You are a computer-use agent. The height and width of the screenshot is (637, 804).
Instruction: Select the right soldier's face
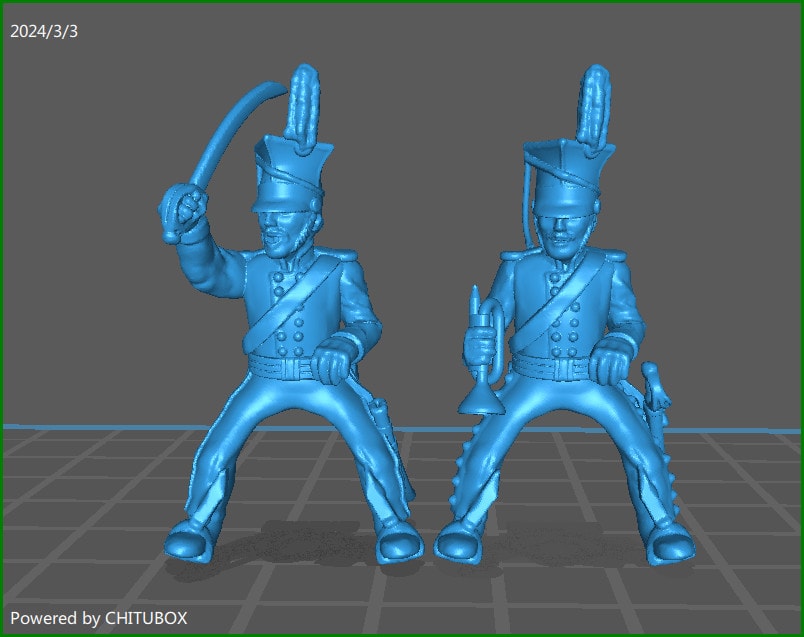562,231
